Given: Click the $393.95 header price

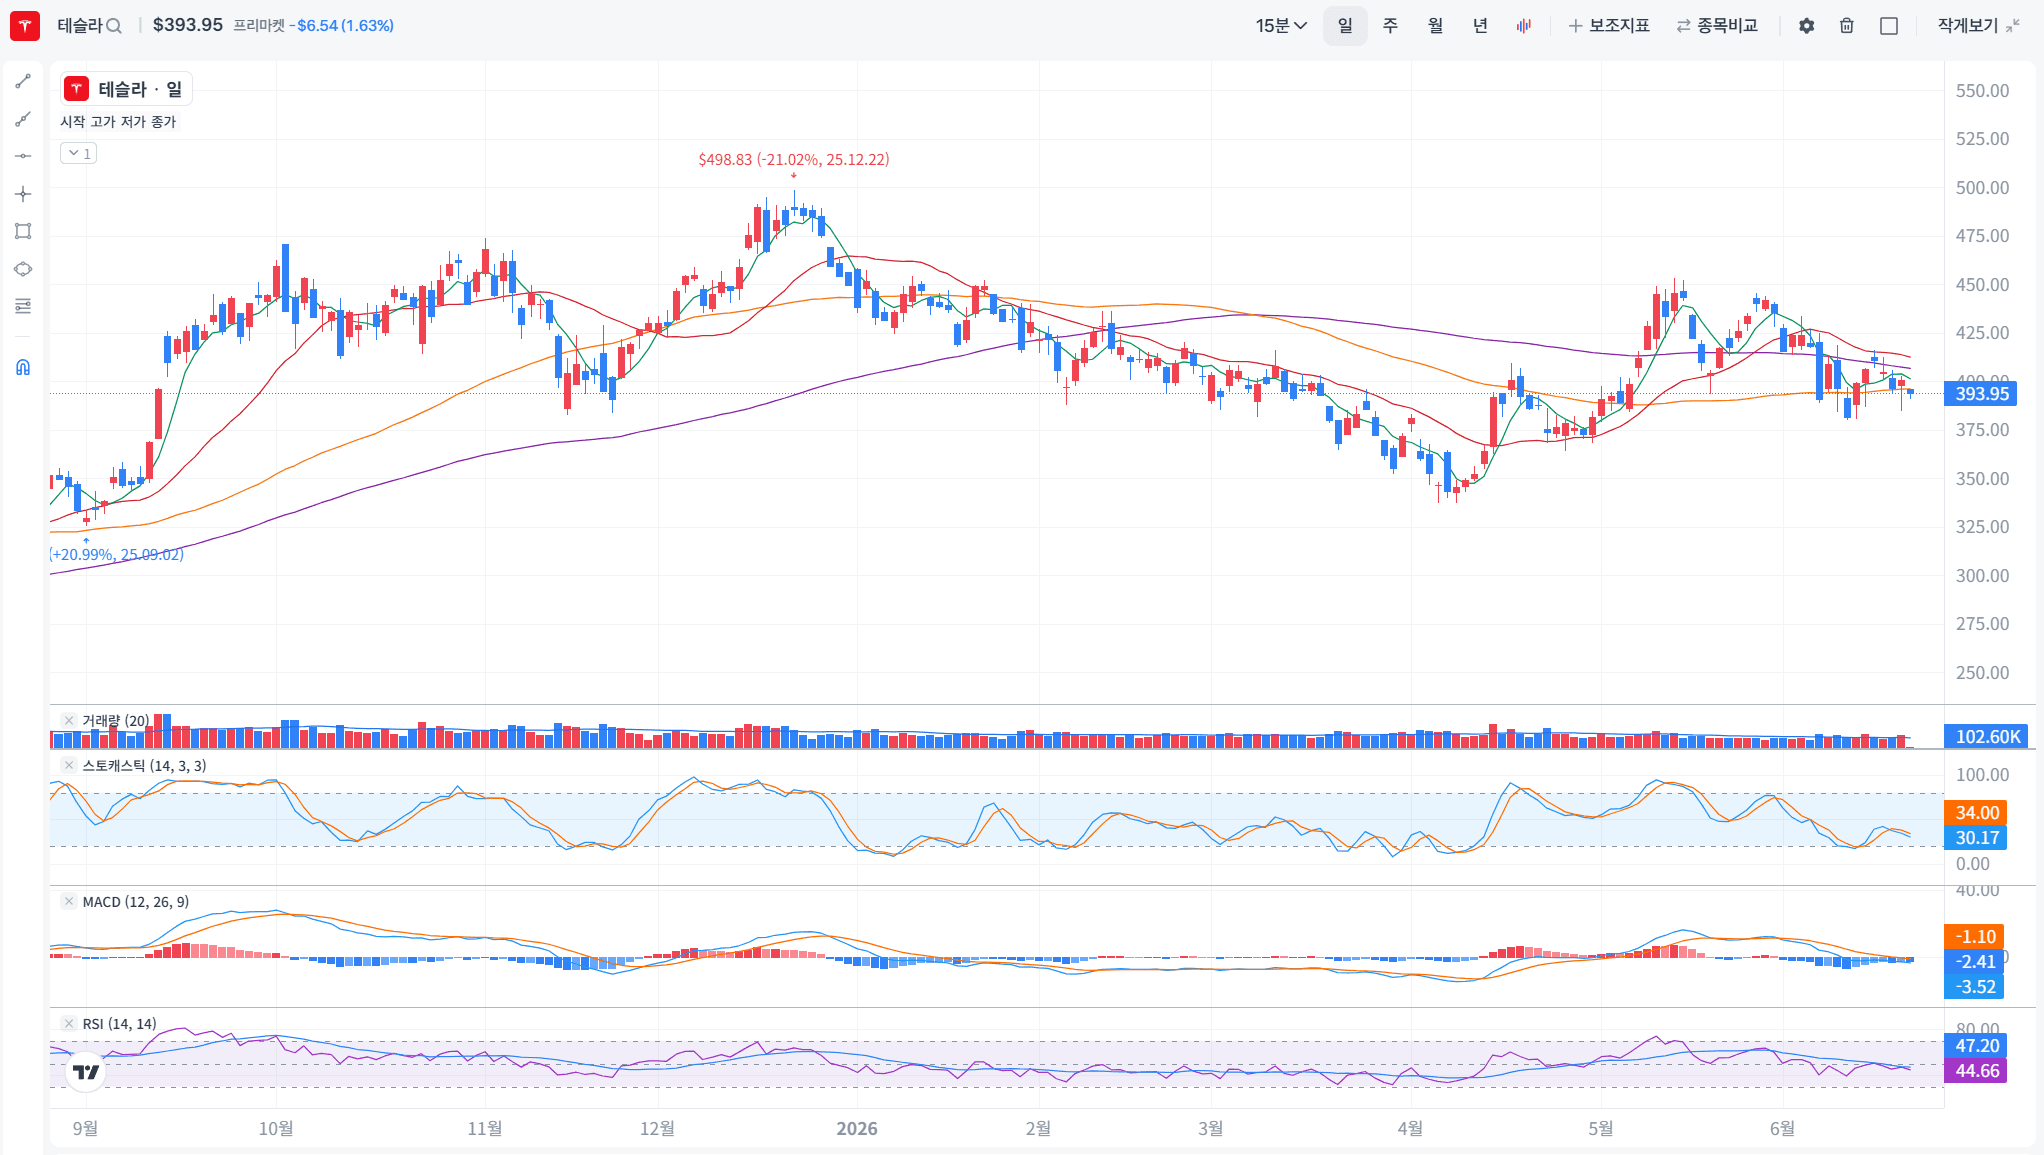Looking at the screenshot, I should 188,25.
